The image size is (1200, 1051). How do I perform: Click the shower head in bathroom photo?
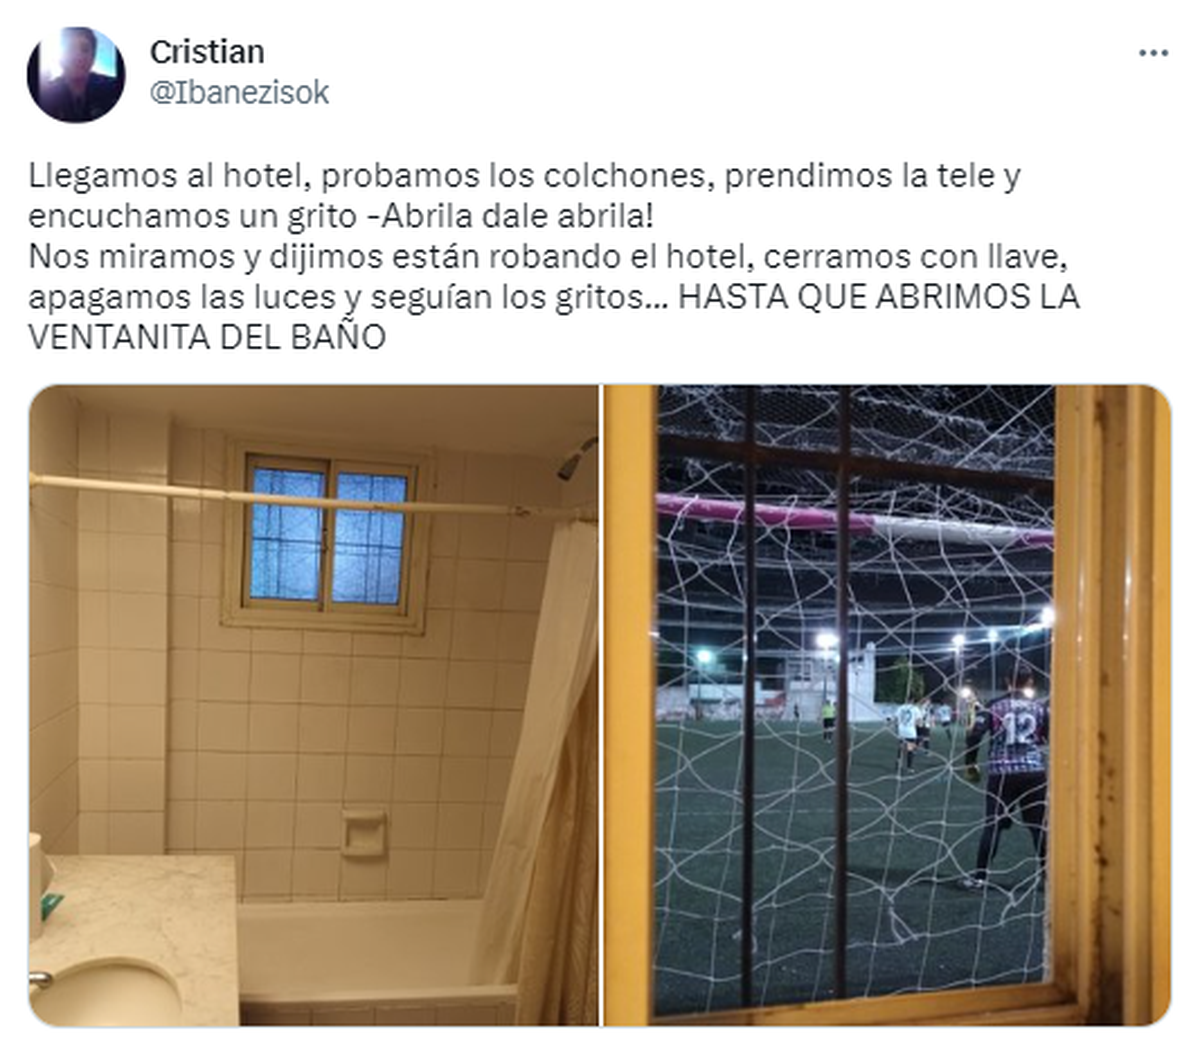(575, 460)
